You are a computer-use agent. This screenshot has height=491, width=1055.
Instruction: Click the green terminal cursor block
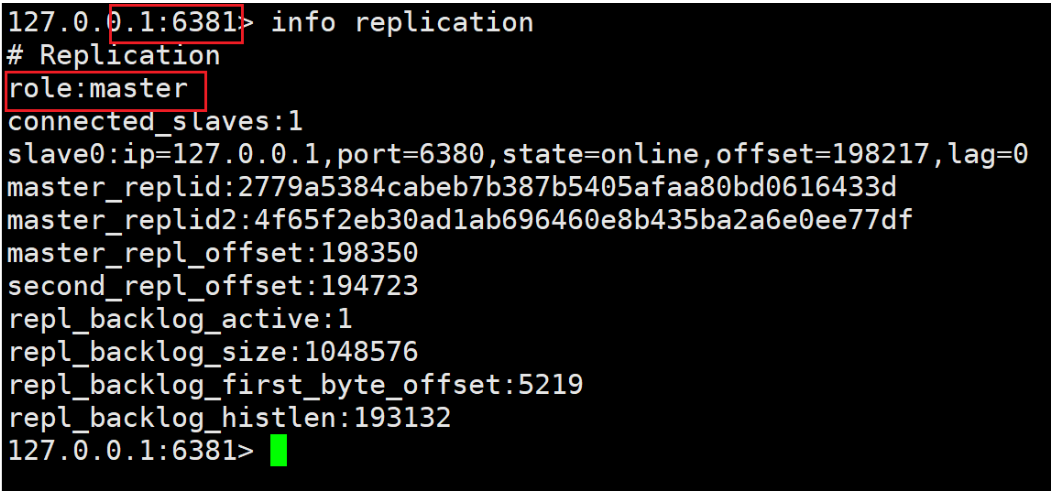click(x=279, y=450)
